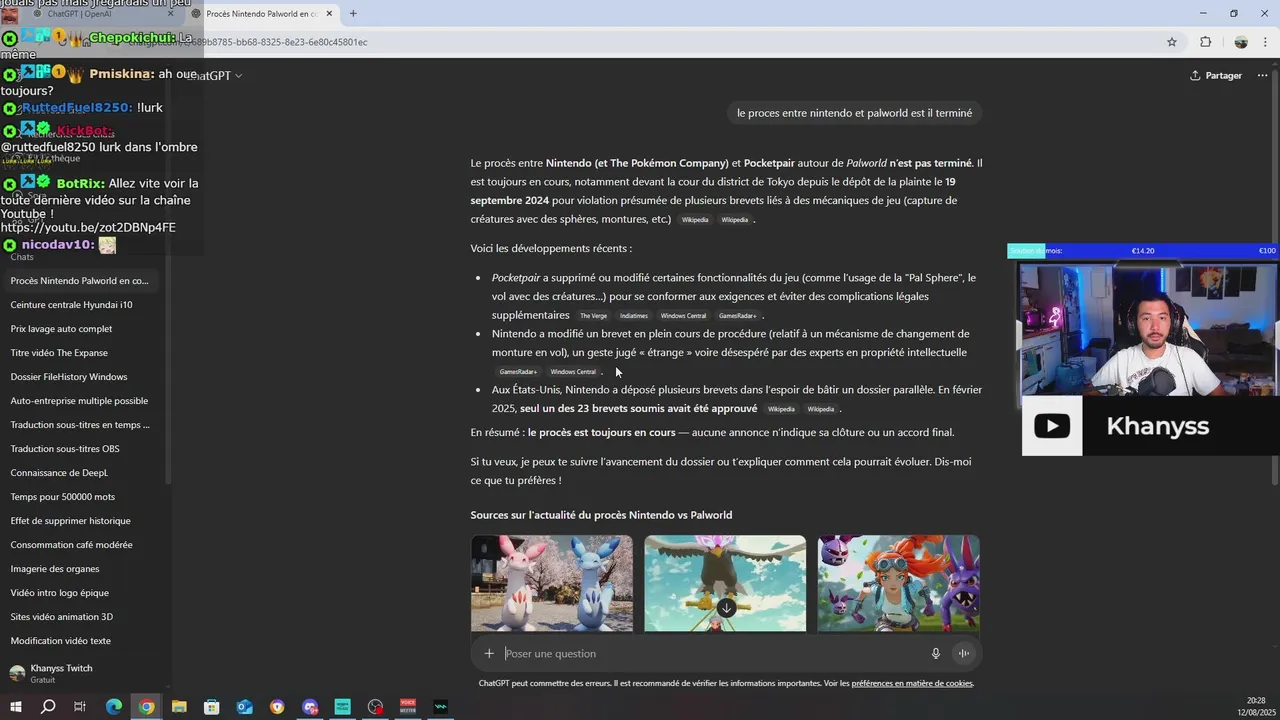Viewport: 1280px width, 720px height.
Task: Close the Procès Nintendo Palworld tab
Action: pos(331,14)
